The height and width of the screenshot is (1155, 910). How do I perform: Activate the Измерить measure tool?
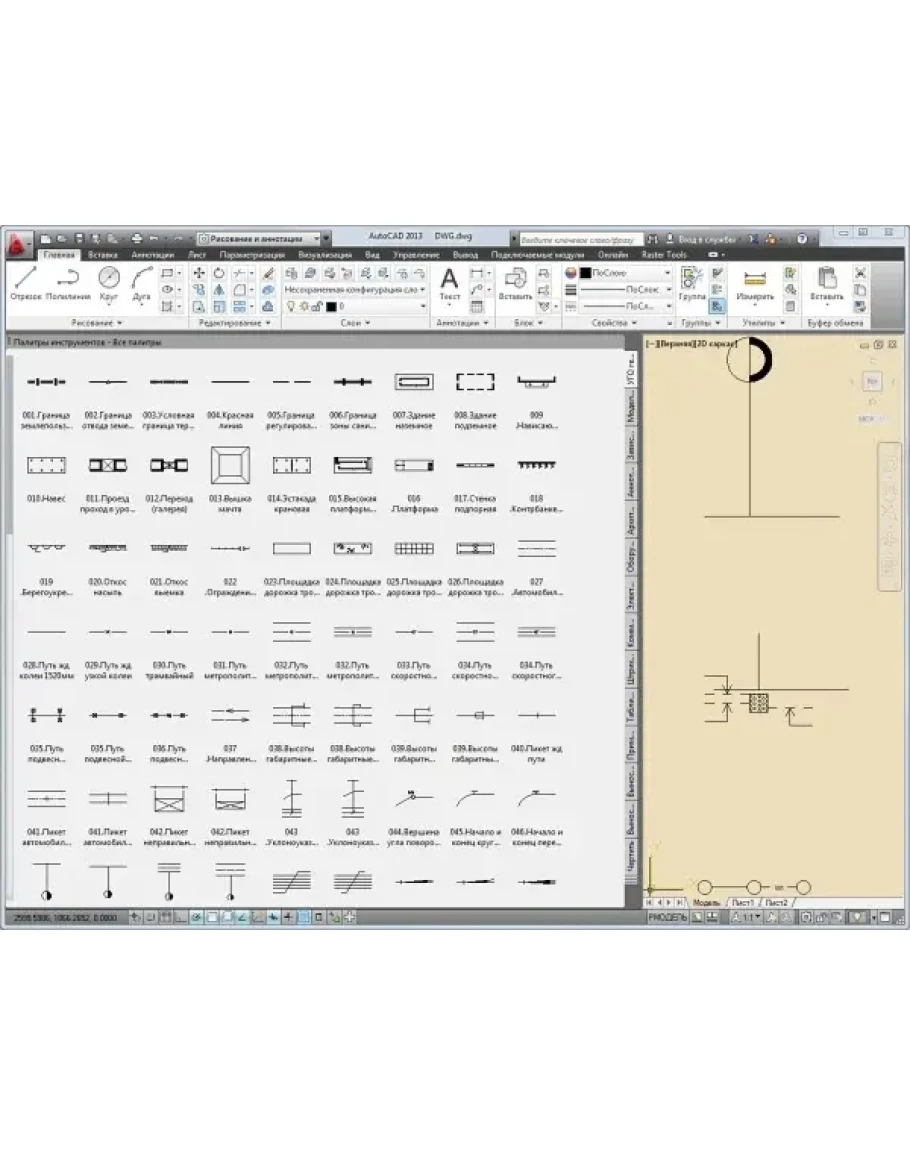tap(755, 283)
